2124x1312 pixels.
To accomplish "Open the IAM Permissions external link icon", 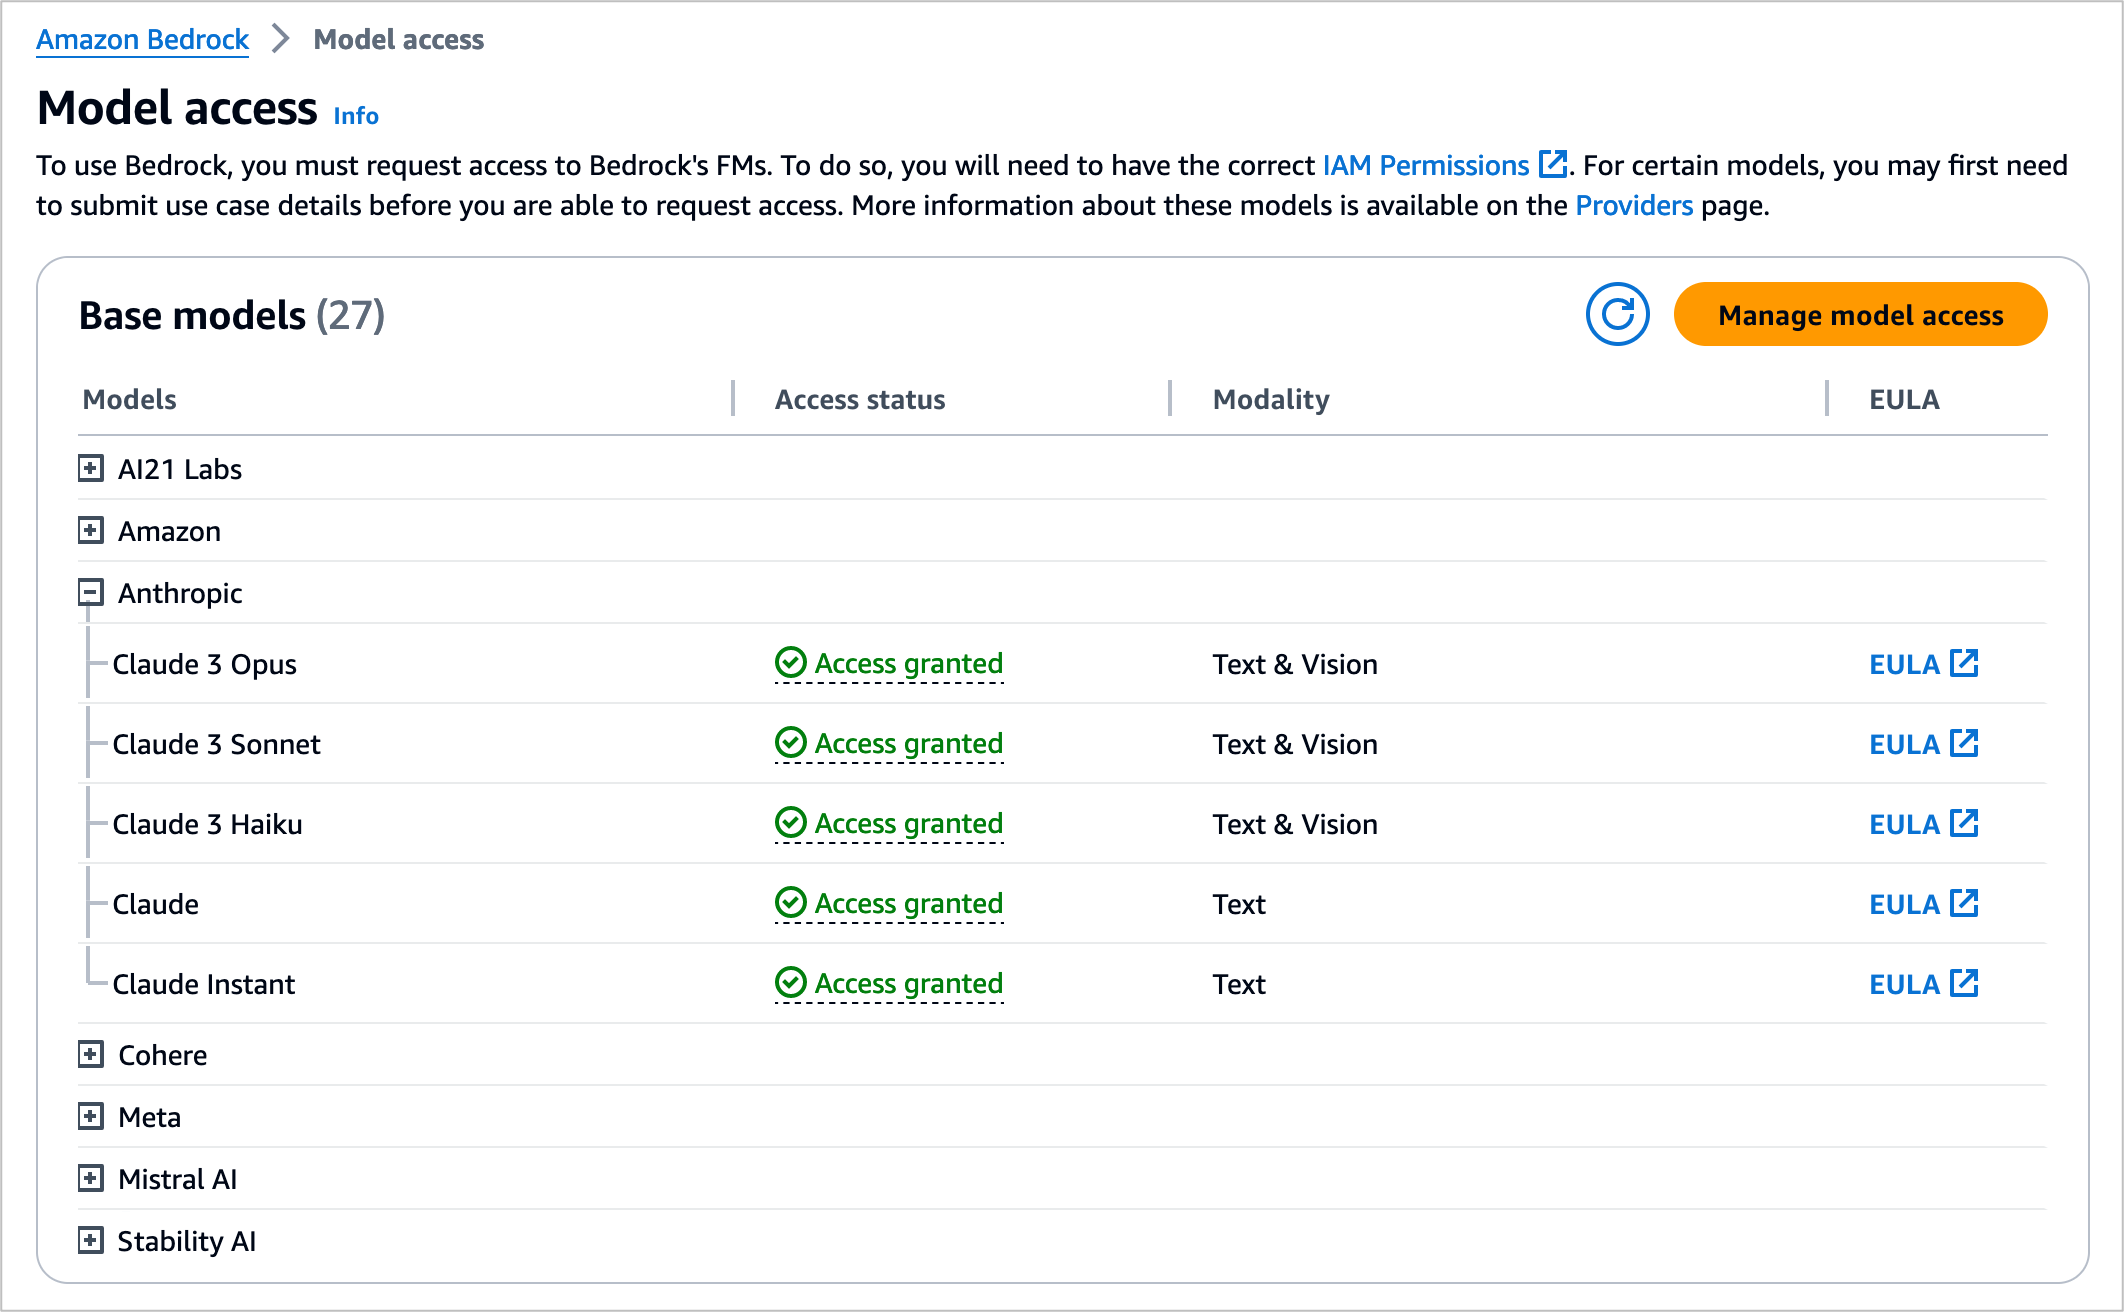I will (x=1552, y=164).
